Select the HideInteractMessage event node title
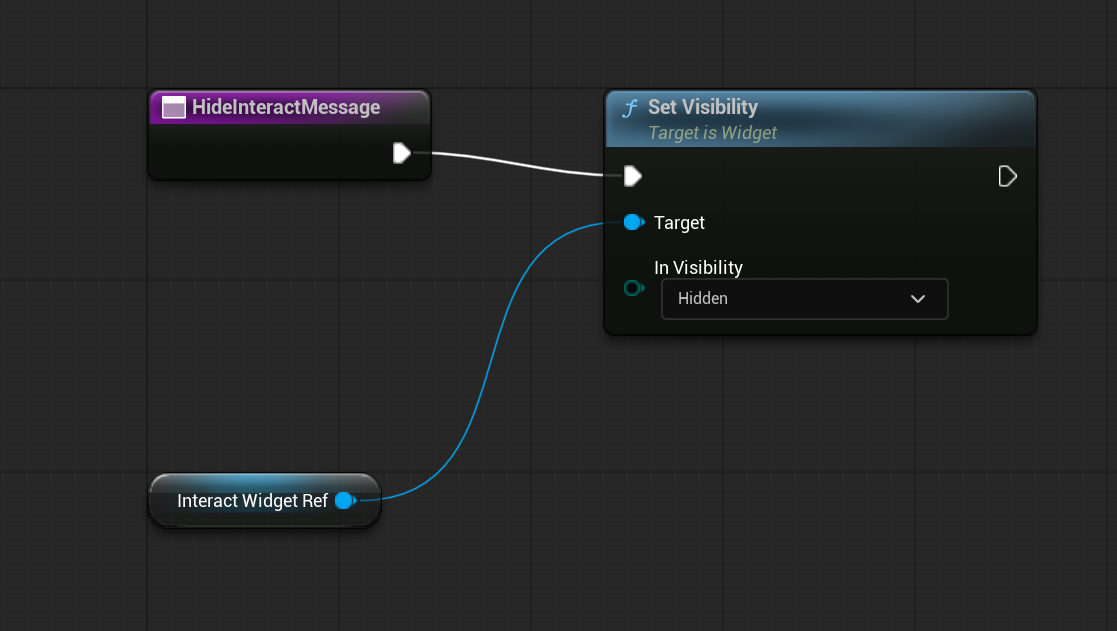Image resolution: width=1117 pixels, height=631 pixels. tap(286, 108)
